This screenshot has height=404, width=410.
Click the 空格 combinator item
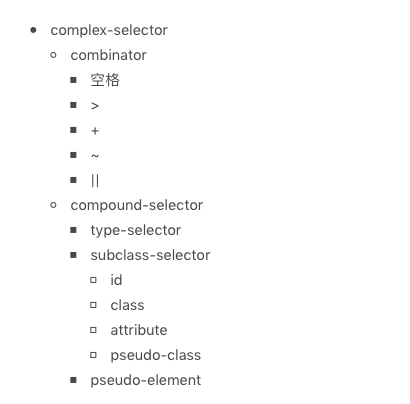105,80
